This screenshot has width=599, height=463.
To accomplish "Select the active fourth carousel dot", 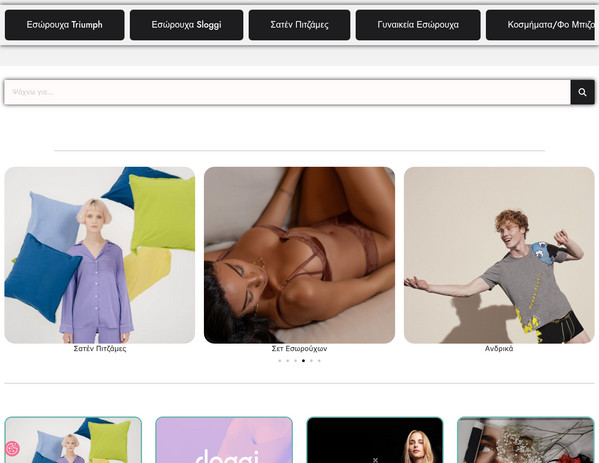I will point(303,361).
